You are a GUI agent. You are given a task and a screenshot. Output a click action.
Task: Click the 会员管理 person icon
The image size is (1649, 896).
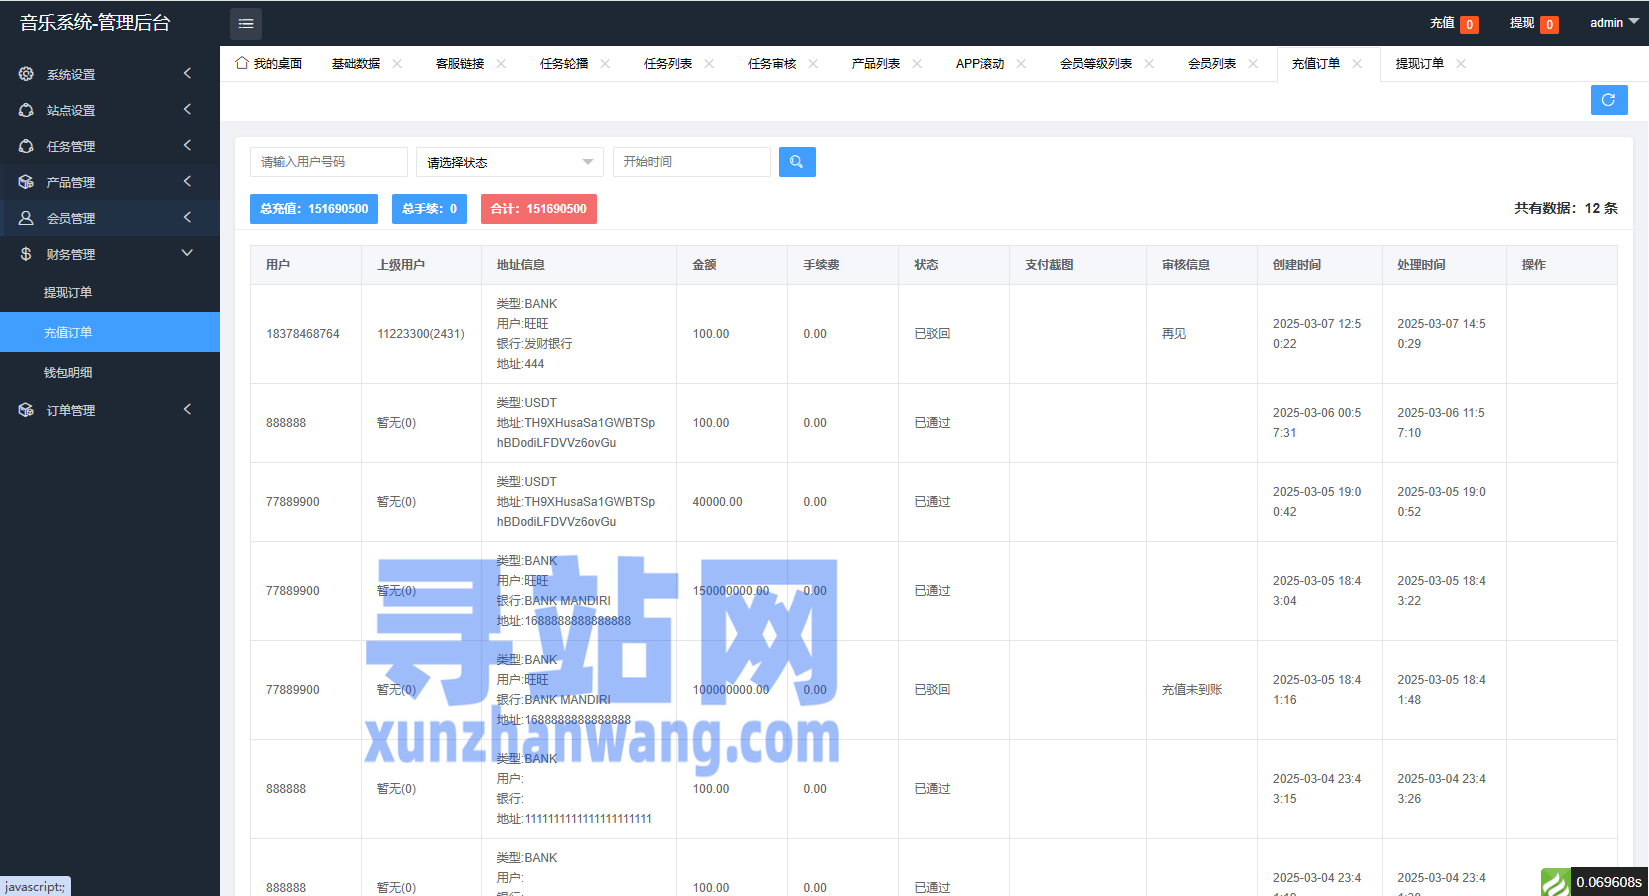click(x=26, y=218)
